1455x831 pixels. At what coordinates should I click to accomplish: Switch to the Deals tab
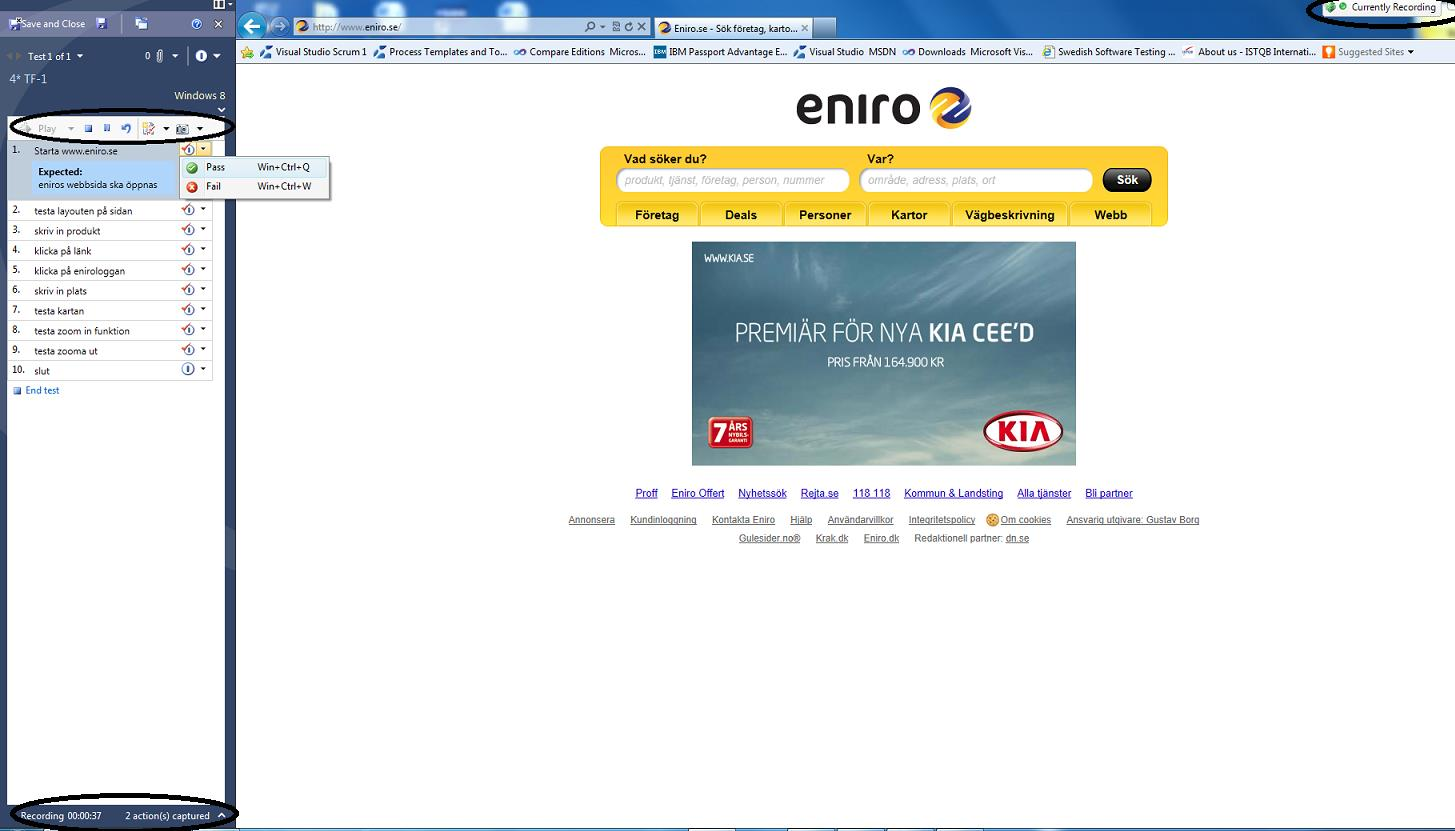[741, 214]
